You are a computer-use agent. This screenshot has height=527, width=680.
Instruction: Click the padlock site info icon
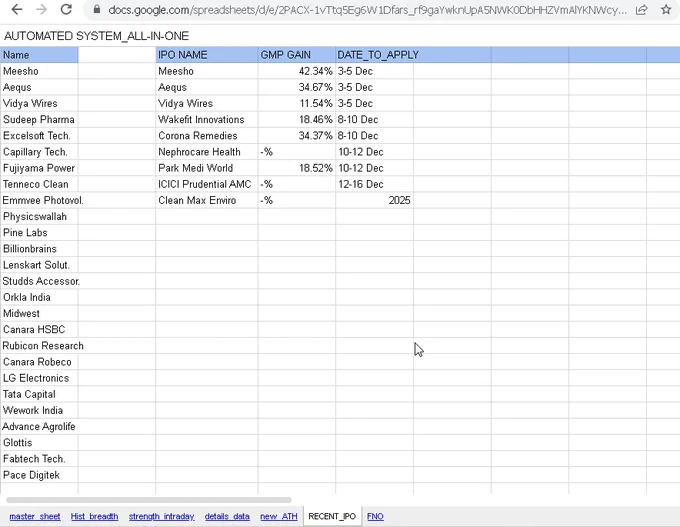click(x=97, y=10)
